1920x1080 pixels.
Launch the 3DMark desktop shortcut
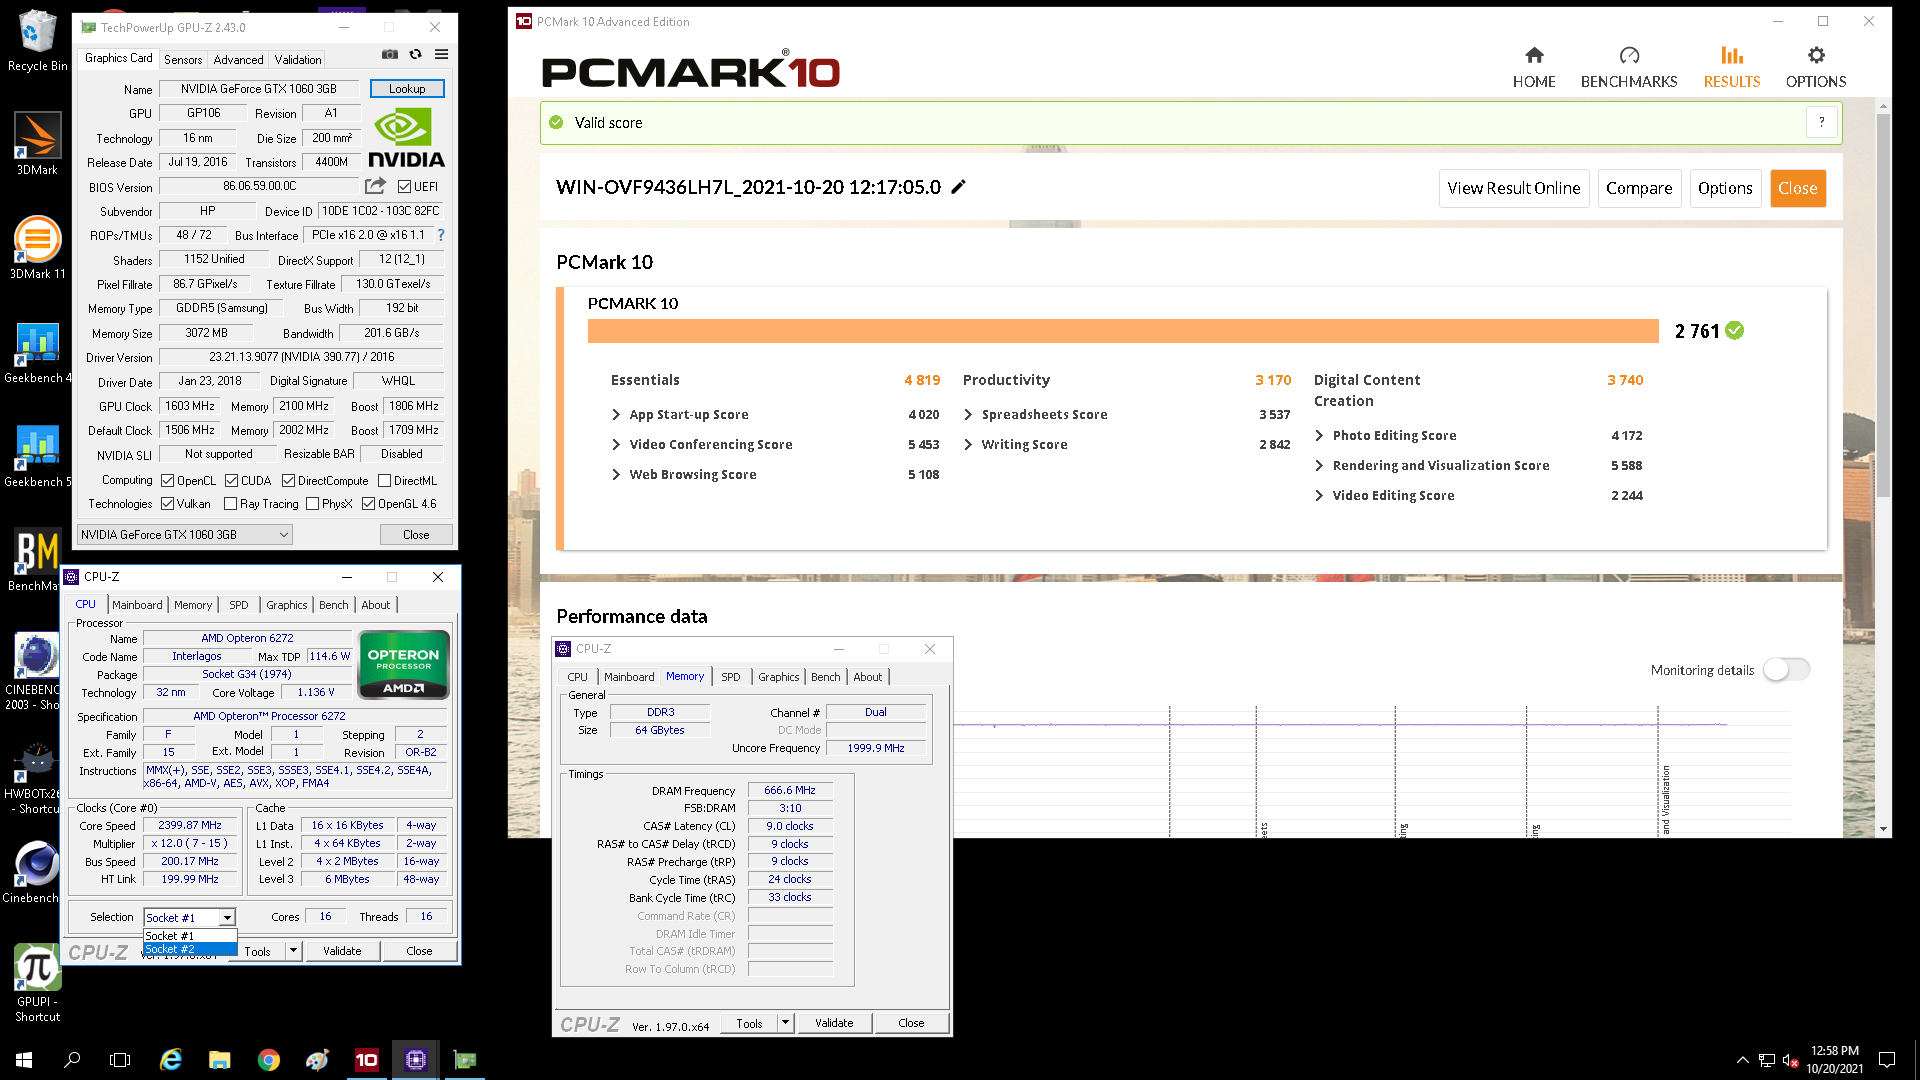point(37,143)
